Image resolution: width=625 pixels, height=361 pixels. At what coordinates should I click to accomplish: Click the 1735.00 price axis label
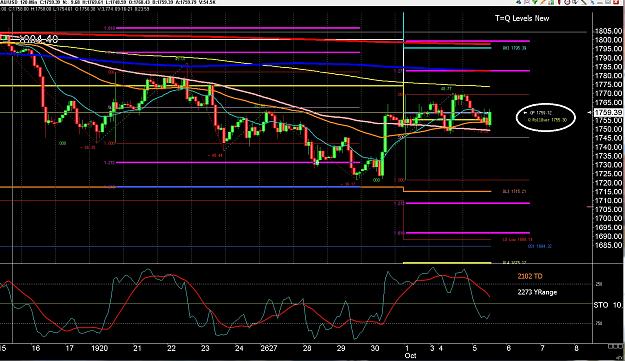point(608,156)
